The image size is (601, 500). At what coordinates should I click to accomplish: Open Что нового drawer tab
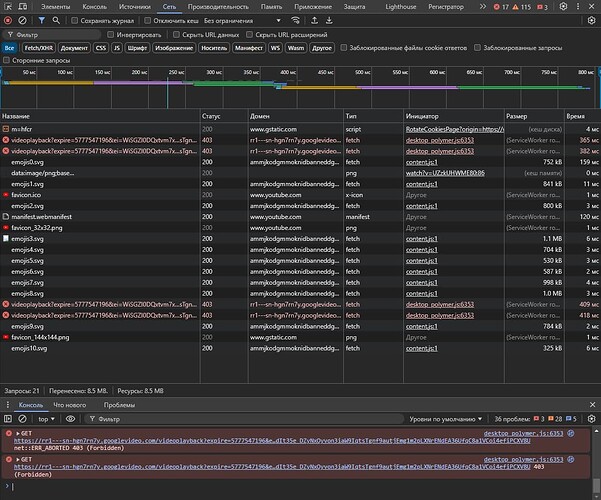pos(70,405)
